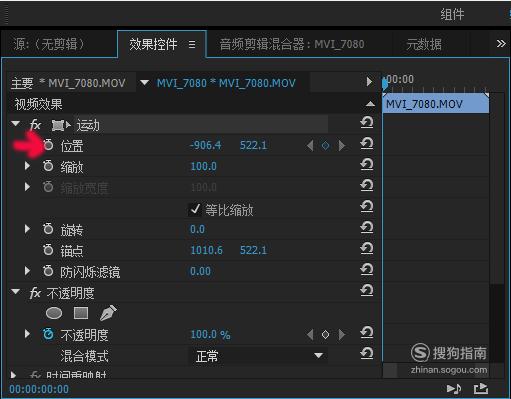Reset the 运动 effect
The width and height of the screenshot is (511, 399).
(x=367, y=122)
